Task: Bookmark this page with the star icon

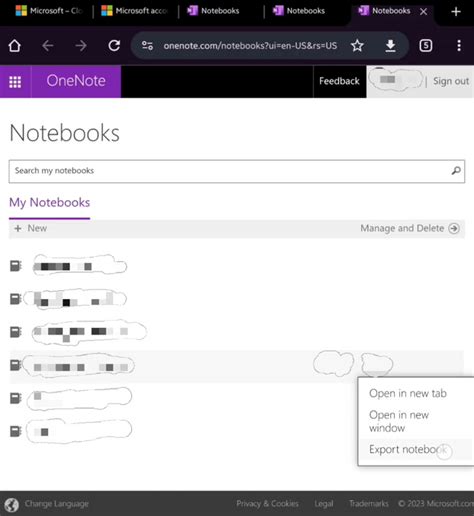Action: point(357,45)
